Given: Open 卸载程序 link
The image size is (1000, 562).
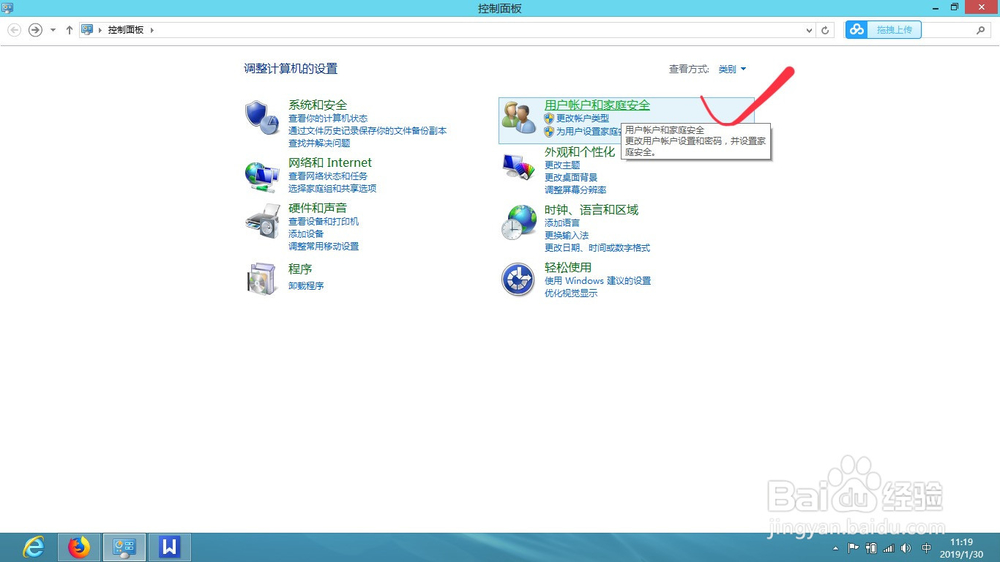Looking at the screenshot, I should [306, 286].
